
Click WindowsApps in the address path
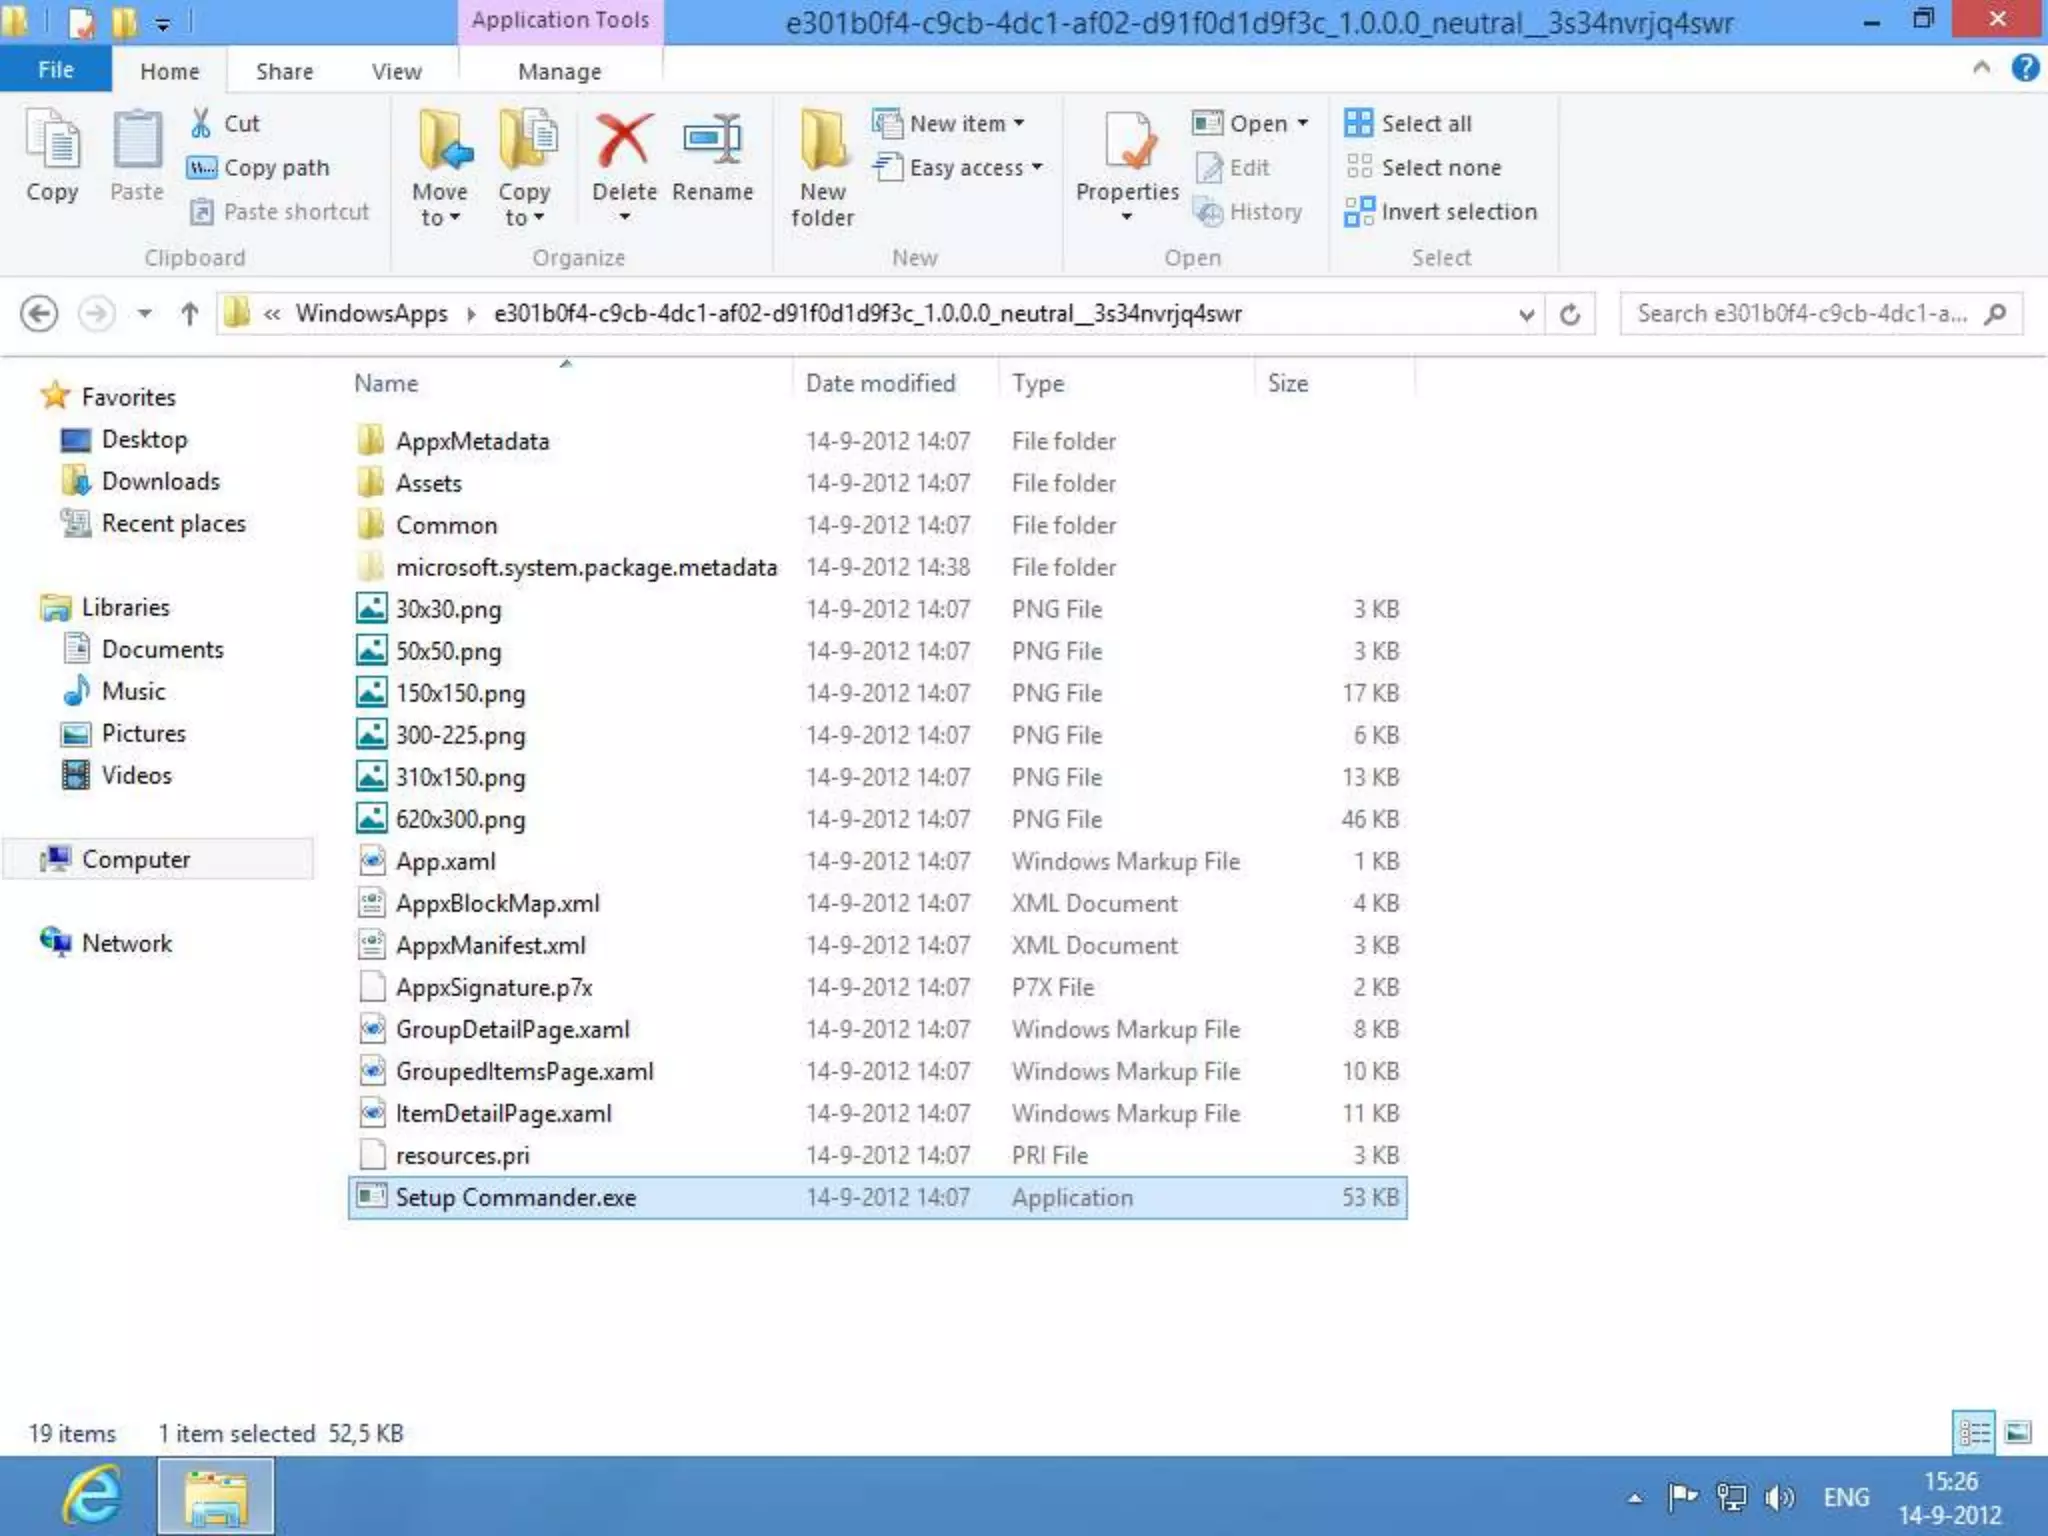coord(371,314)
